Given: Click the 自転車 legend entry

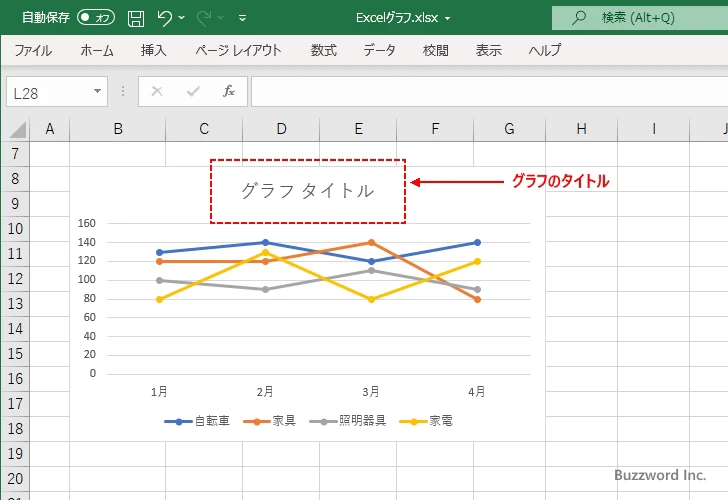Looking at the screenshot, I should pyautogui.click(x=197, y=421).
